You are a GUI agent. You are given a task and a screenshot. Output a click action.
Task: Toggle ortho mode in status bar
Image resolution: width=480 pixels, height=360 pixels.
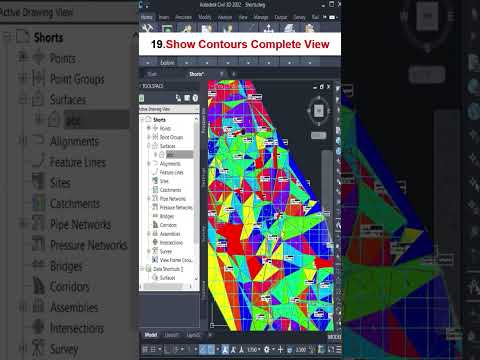tap(168, 349)
